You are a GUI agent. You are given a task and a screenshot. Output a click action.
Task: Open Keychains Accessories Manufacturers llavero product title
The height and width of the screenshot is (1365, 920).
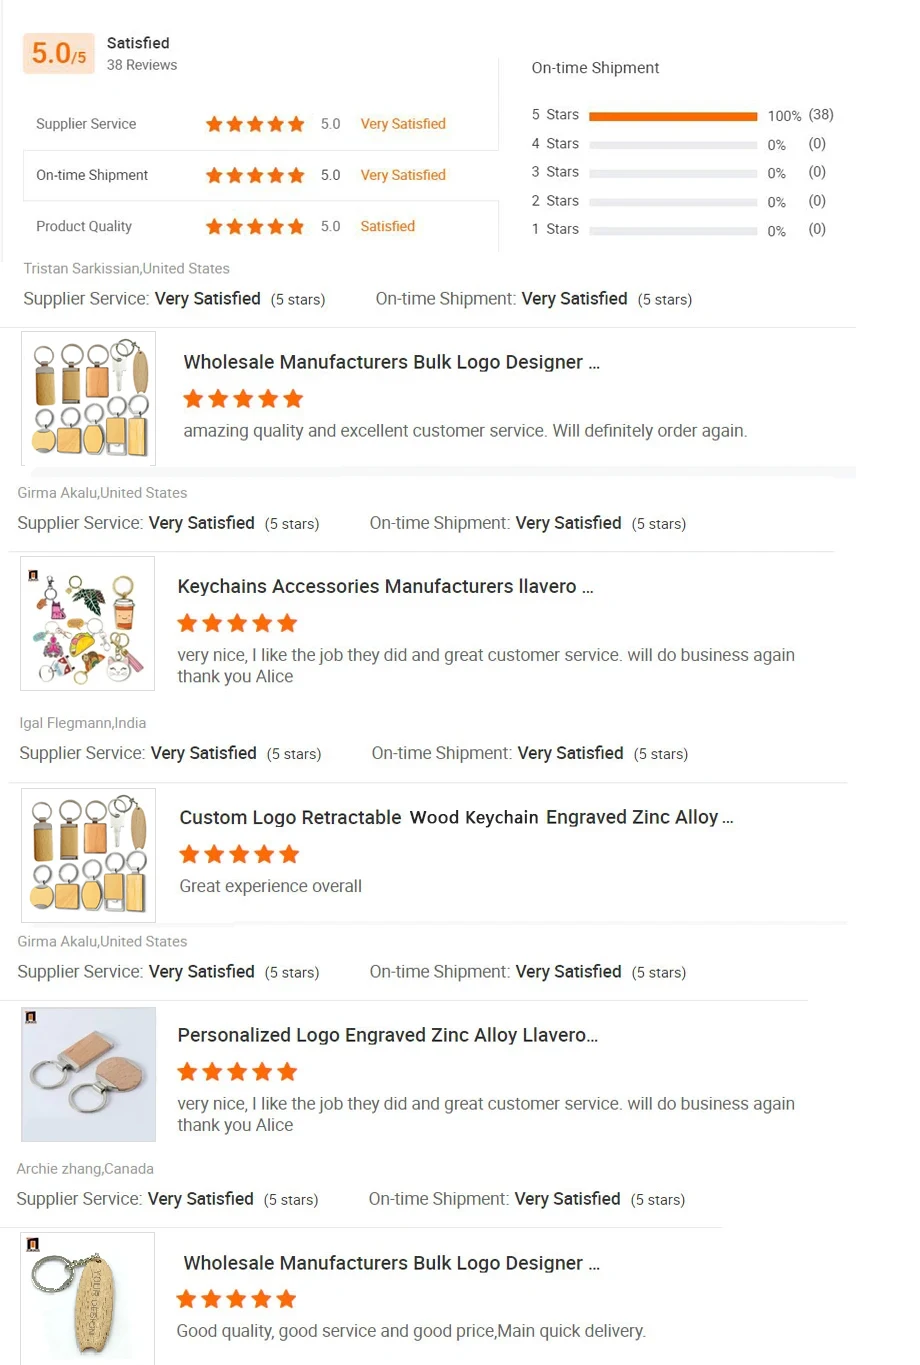pos(385,587)
